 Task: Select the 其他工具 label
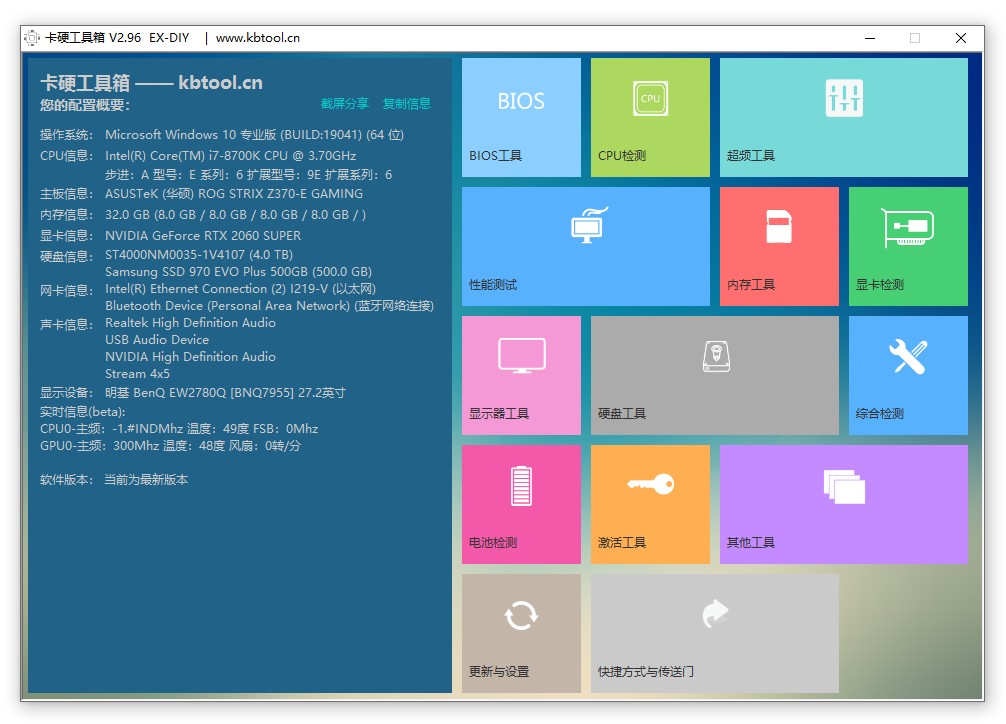(751, 542)
